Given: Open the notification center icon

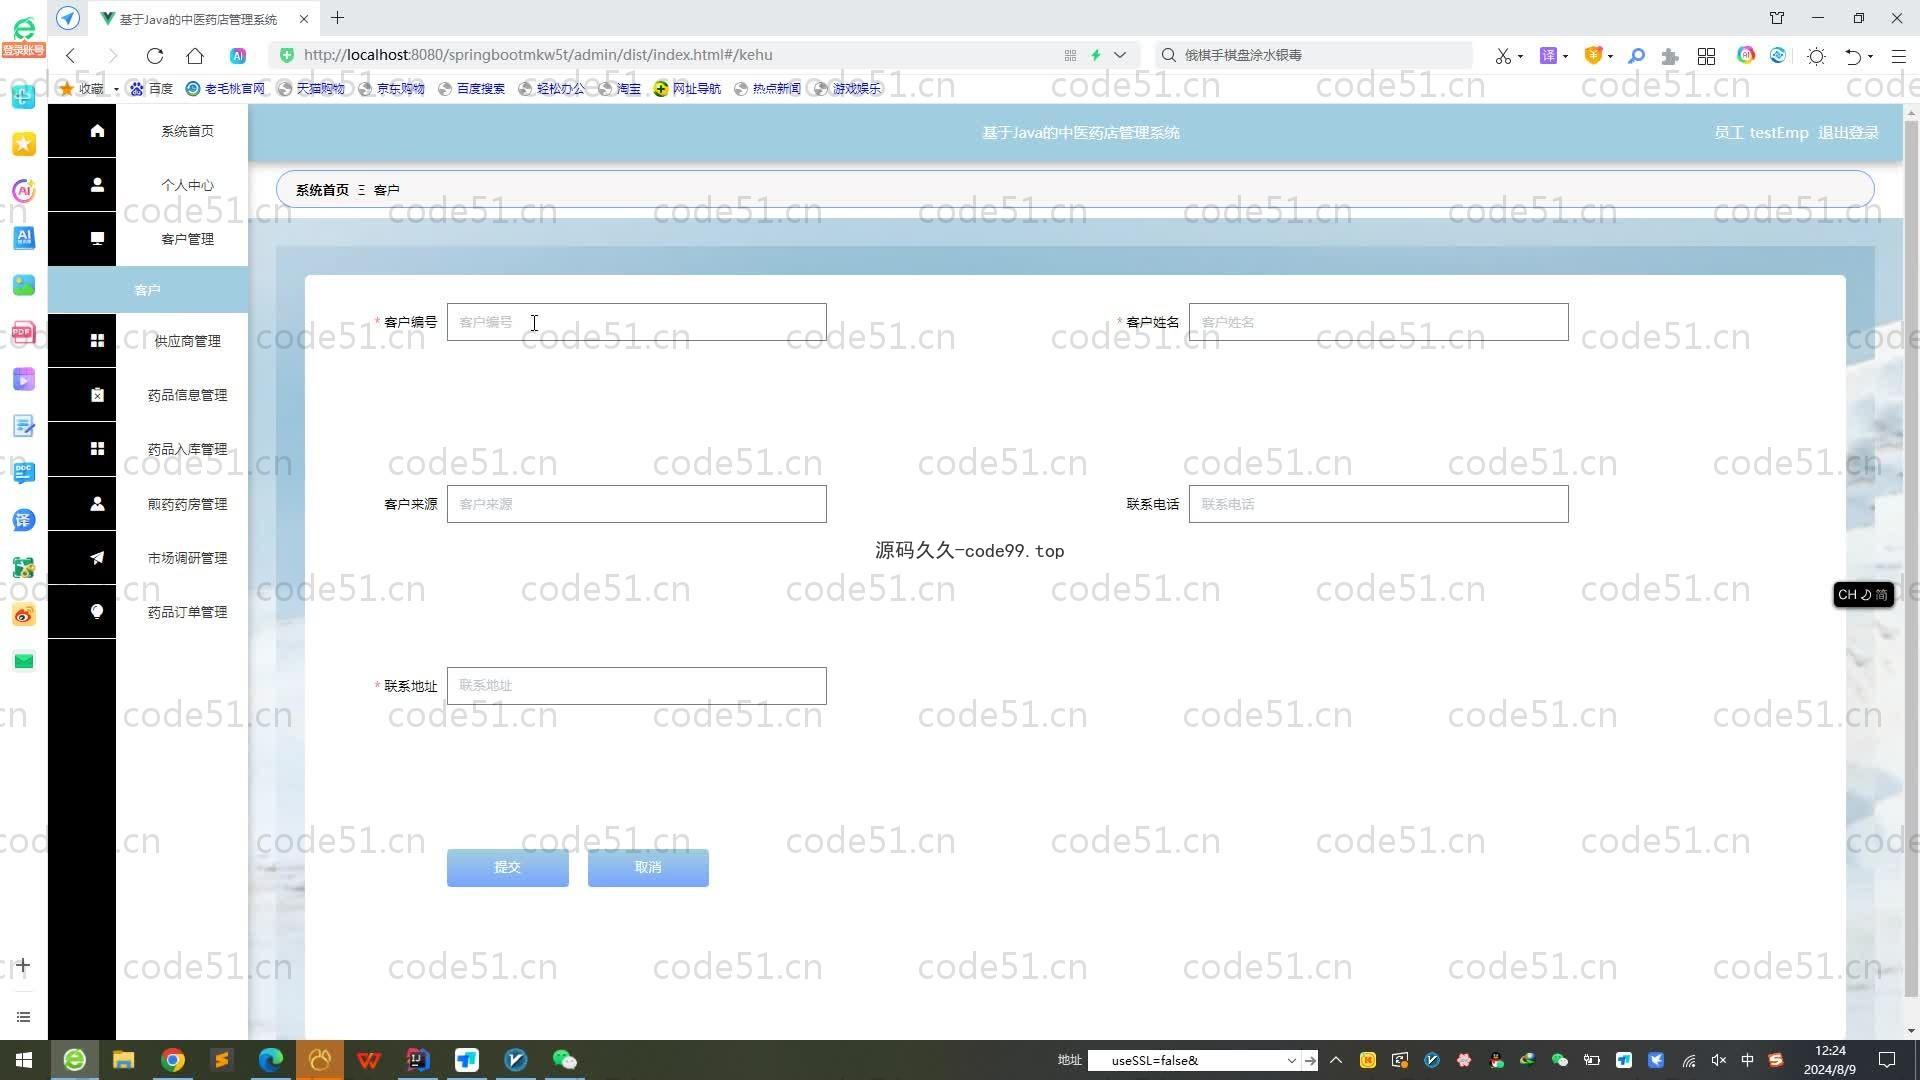Looking at the screenshot, I should [1887, 1060].
